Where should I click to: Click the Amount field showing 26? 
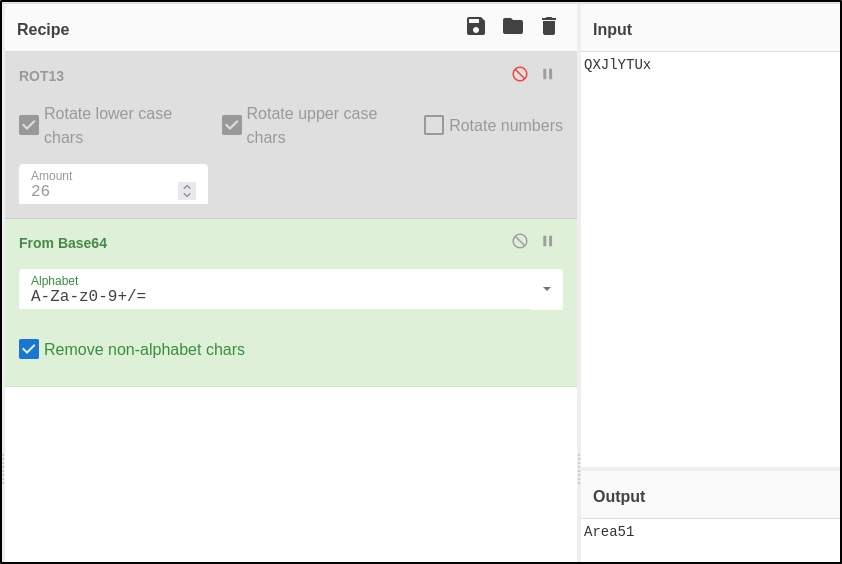point(100,191)
